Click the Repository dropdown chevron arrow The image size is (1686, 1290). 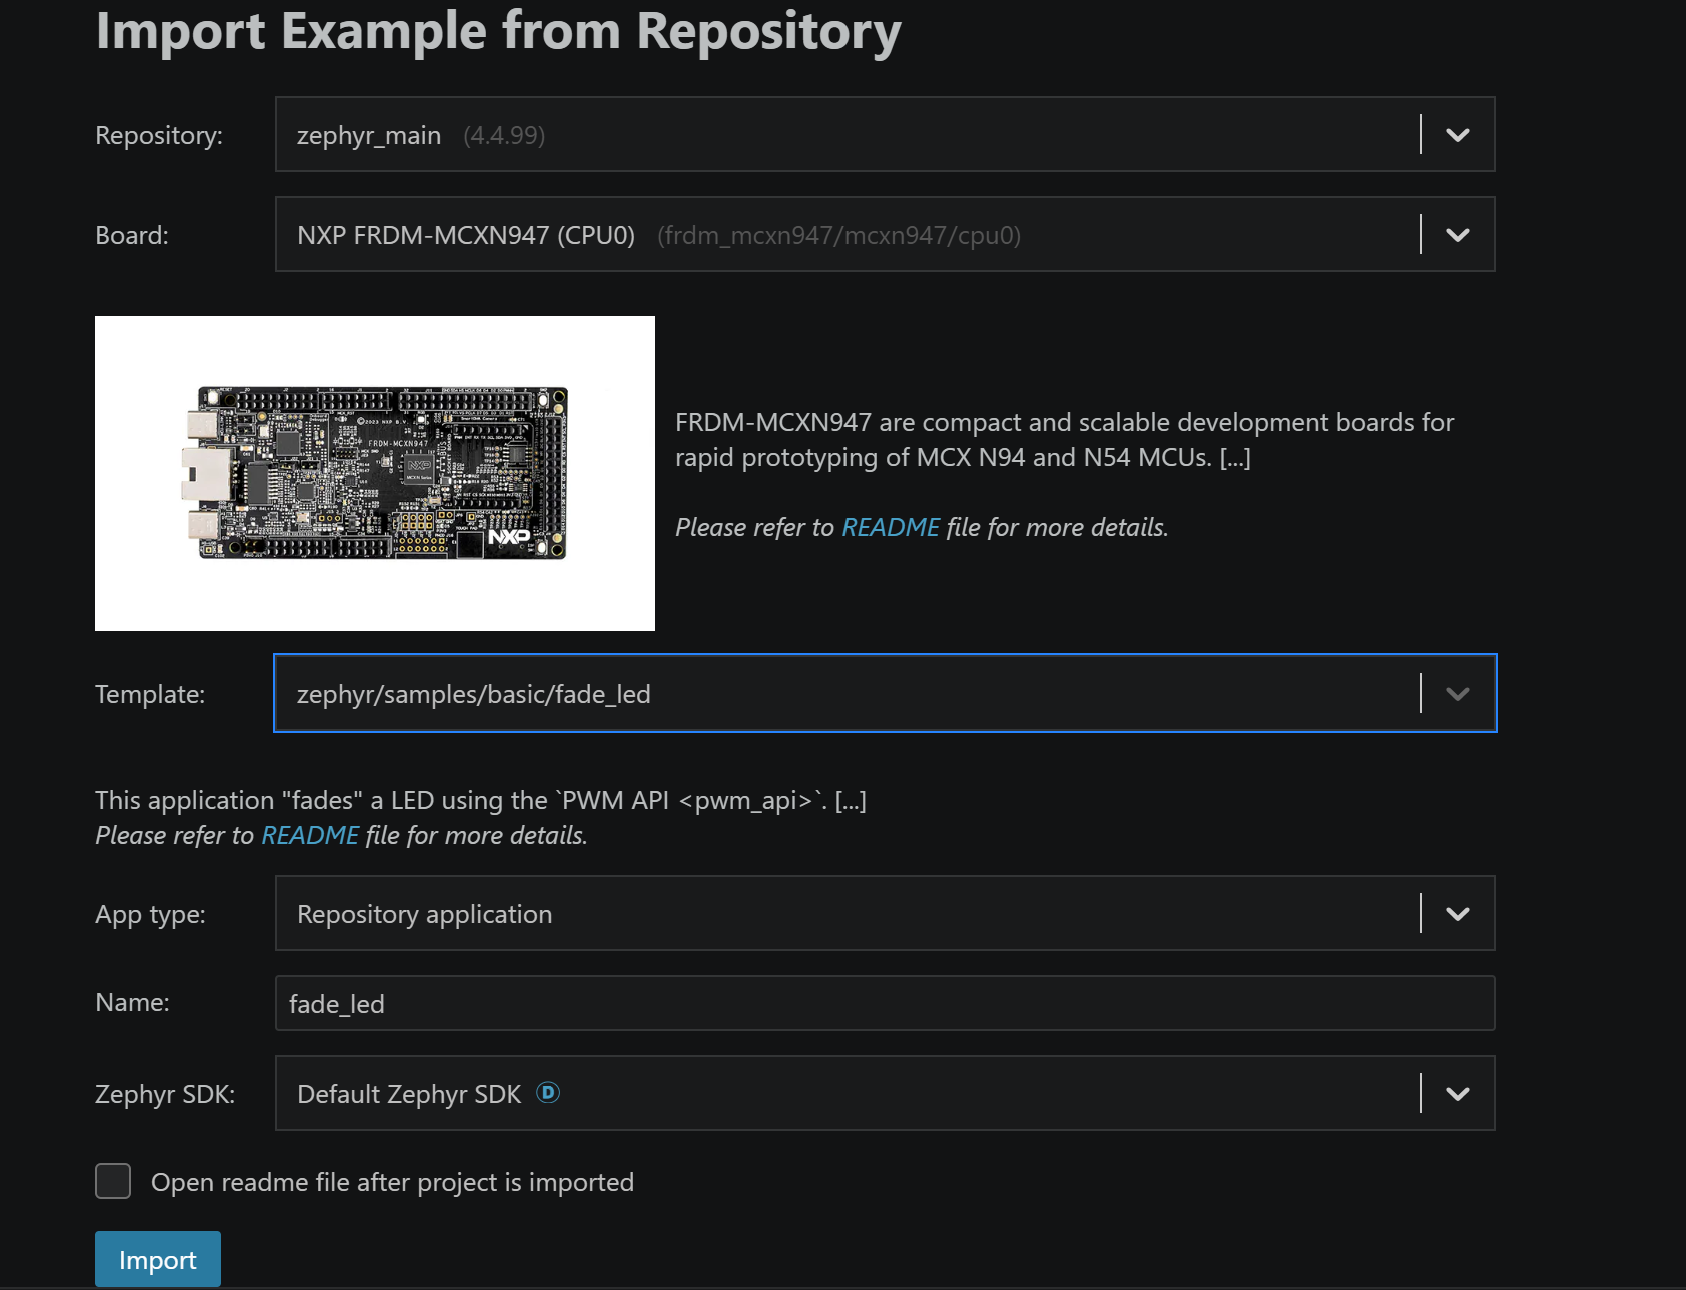[1458, 135]
